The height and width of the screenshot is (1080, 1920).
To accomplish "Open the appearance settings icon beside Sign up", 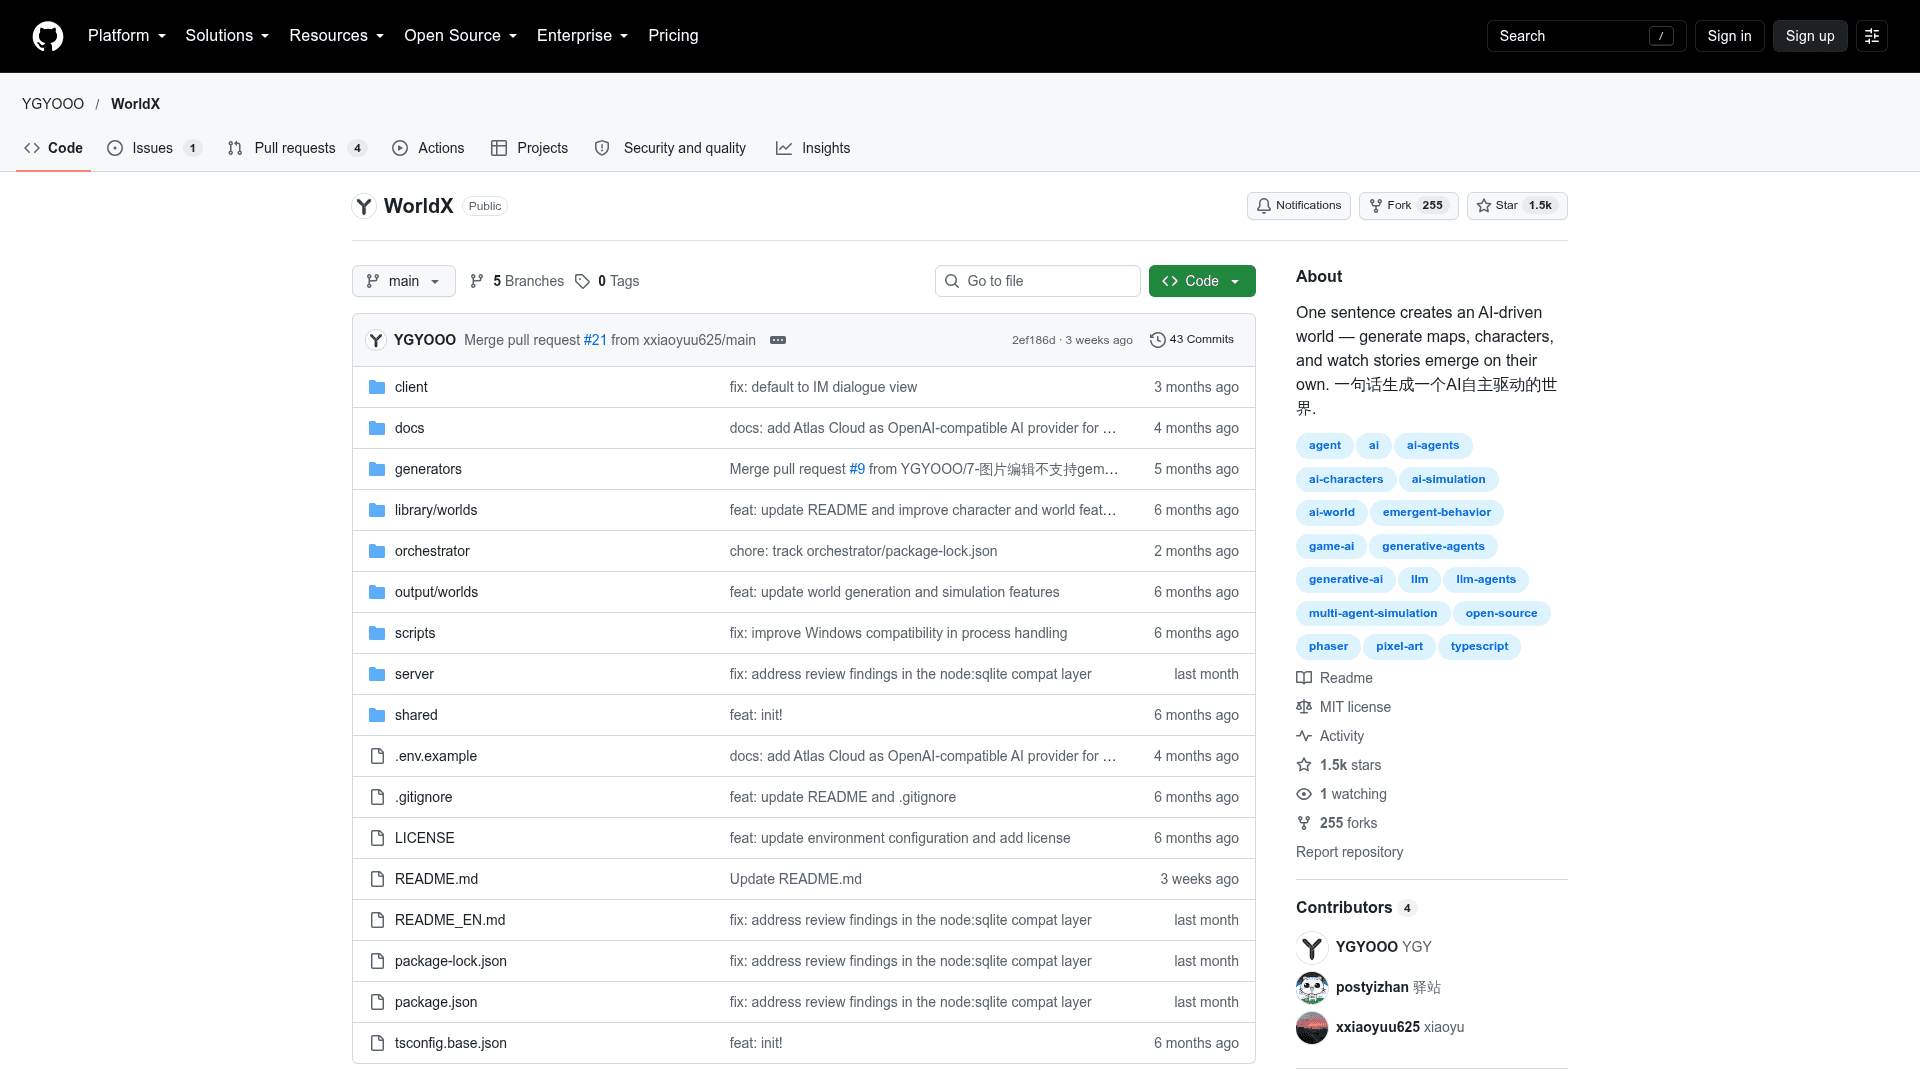I will coord(1872,36).
